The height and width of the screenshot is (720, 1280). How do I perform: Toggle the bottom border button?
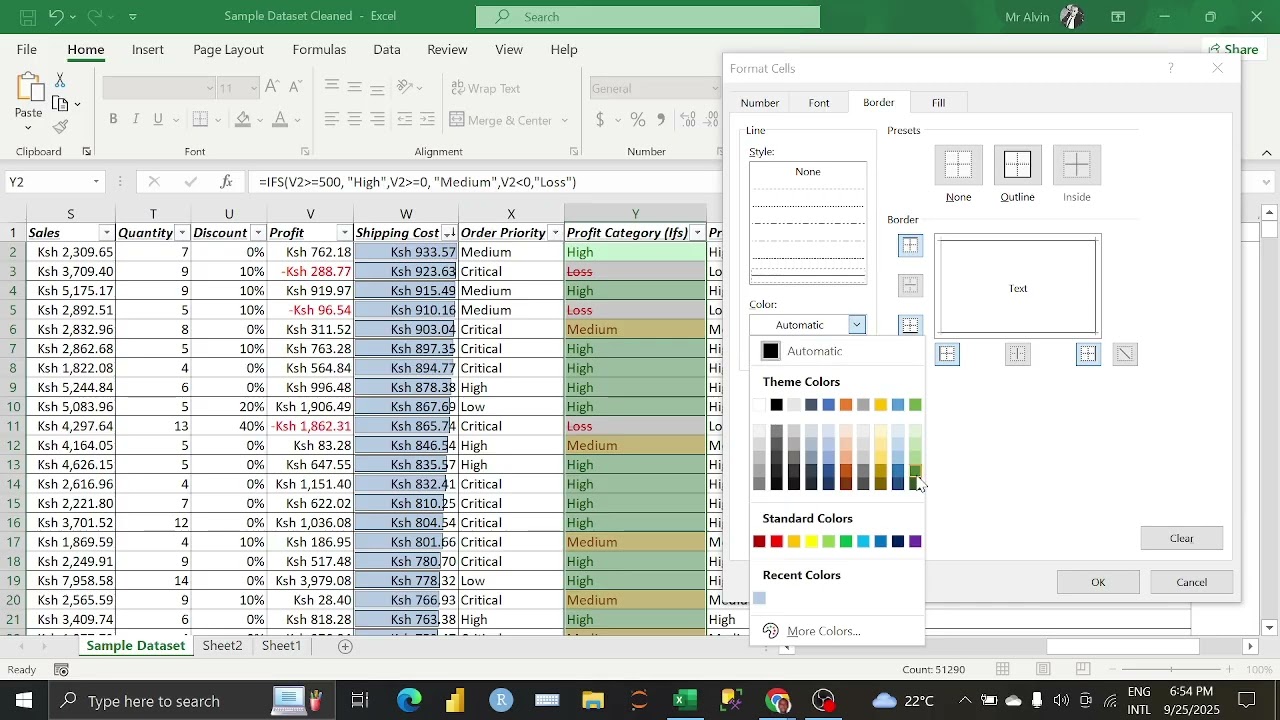[x=910, y=326]
